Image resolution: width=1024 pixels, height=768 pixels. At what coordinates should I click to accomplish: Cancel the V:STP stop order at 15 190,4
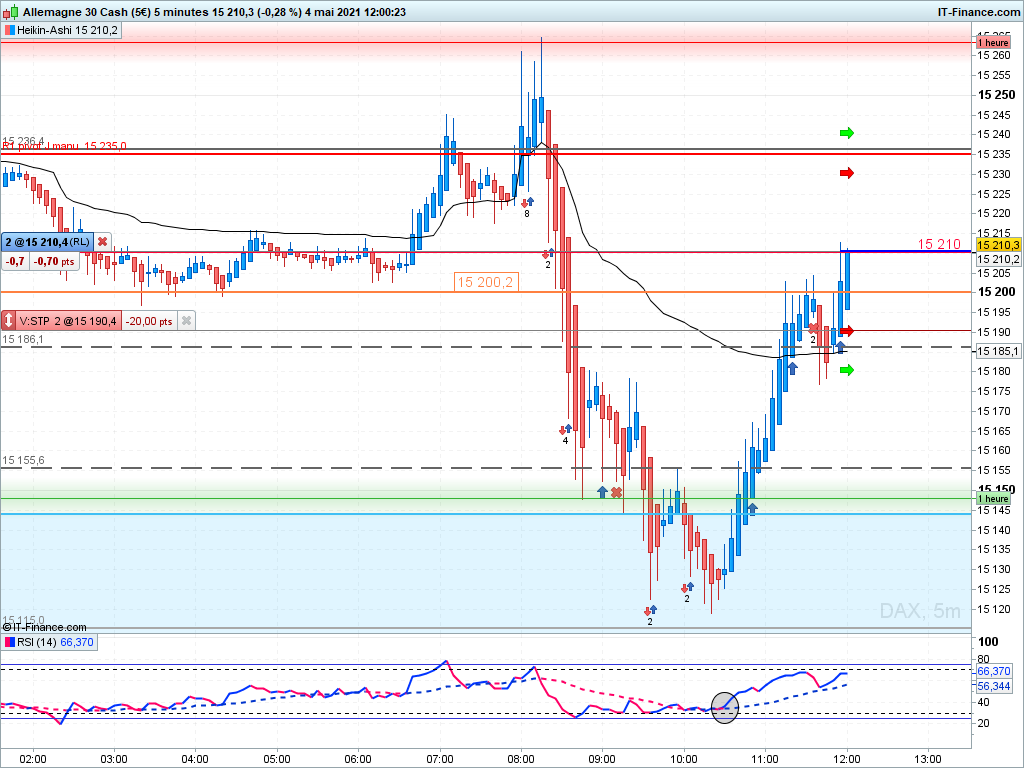tap(186, 321)
